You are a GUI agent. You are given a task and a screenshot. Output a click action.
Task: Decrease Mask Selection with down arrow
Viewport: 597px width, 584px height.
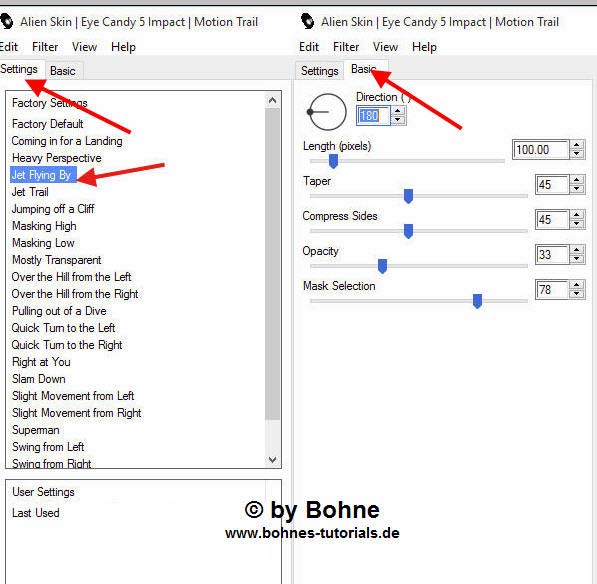pos(577,294)
